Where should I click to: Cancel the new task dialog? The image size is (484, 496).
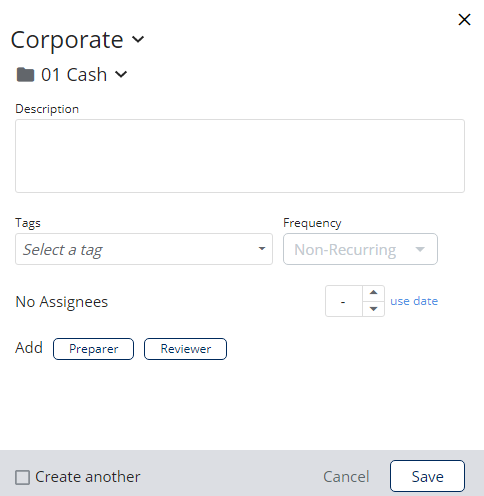[346, 477]
